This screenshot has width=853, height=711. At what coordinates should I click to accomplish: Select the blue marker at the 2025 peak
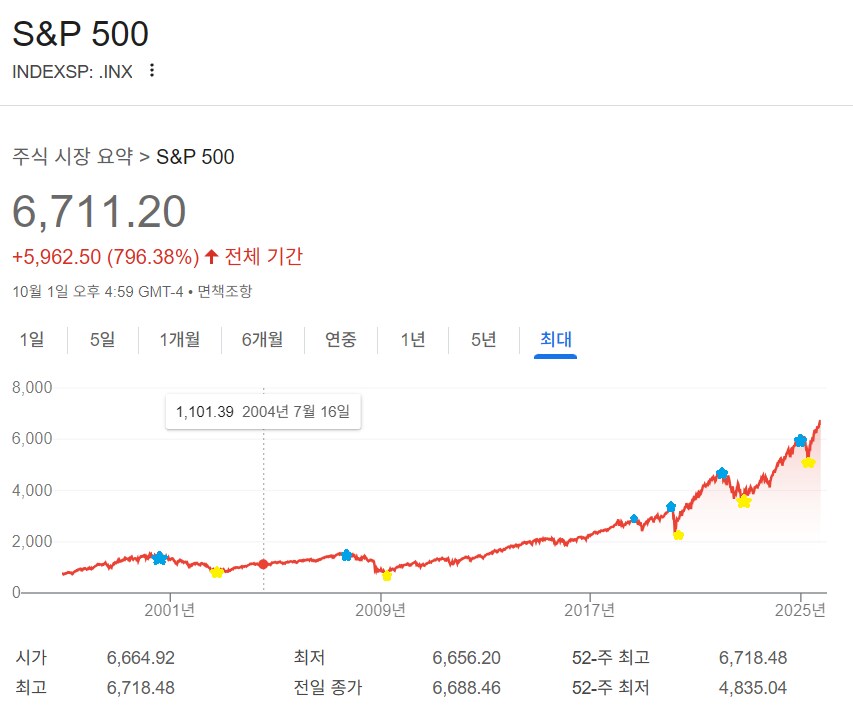point(800,439)
